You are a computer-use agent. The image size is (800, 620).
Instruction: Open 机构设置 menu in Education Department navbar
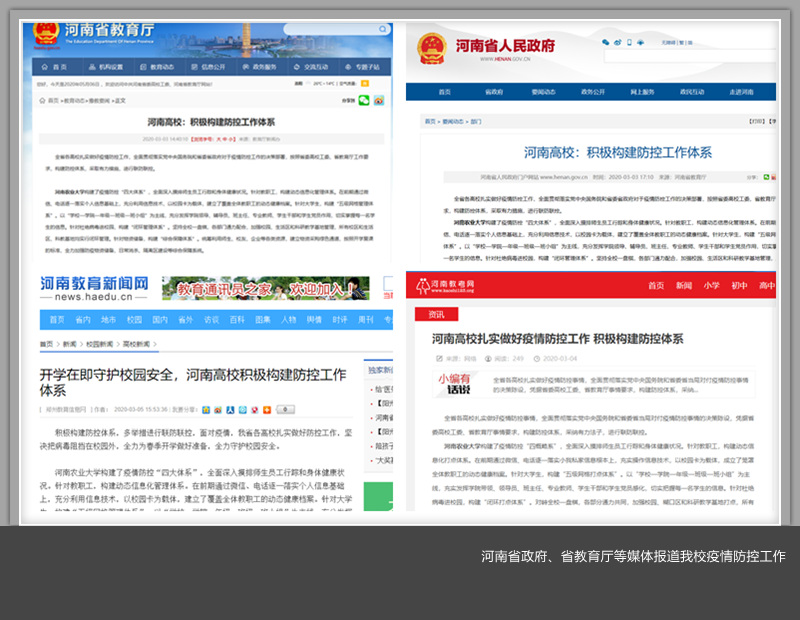(106, 67)
